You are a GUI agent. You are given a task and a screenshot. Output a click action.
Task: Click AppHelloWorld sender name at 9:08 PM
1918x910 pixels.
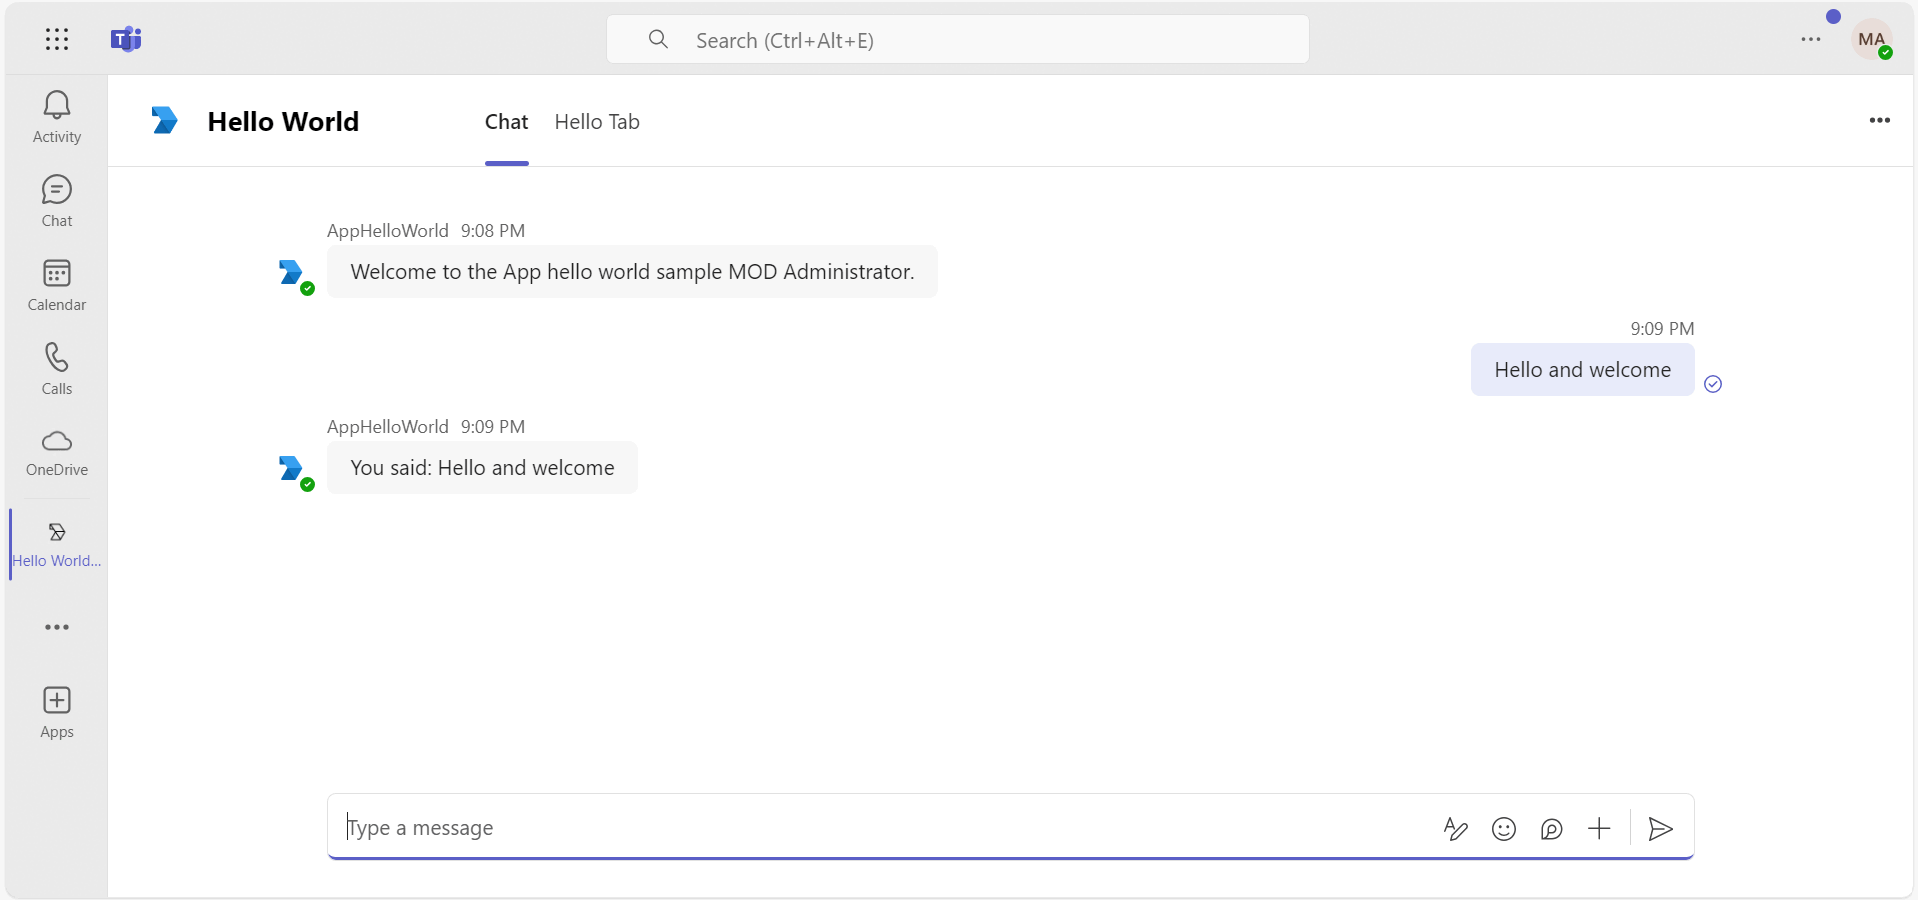[x=388, y=231]
